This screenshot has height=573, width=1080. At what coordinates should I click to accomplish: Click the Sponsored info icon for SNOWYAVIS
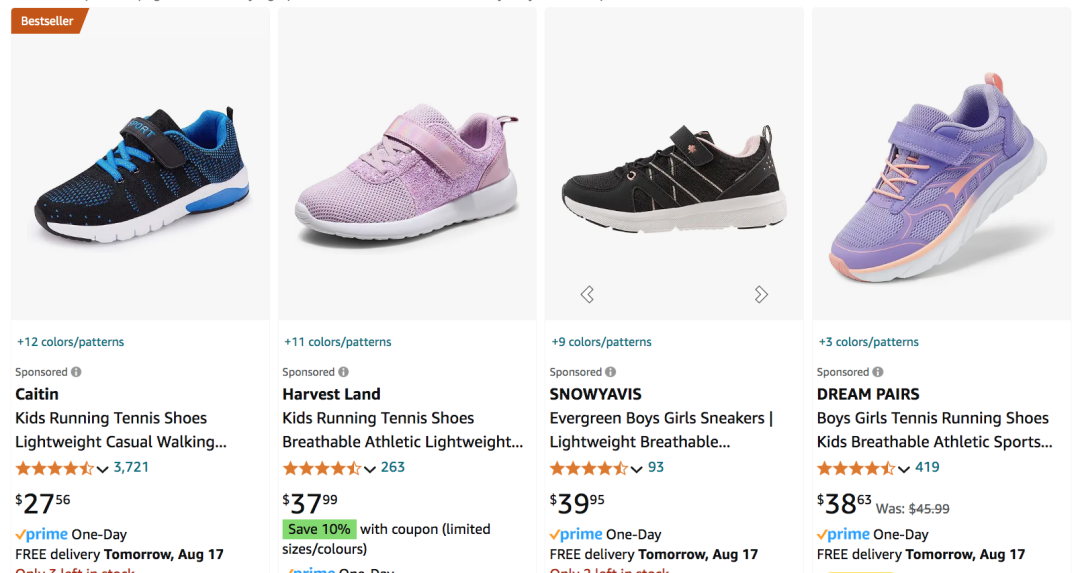pyautogui.click(x=610, y=372)
